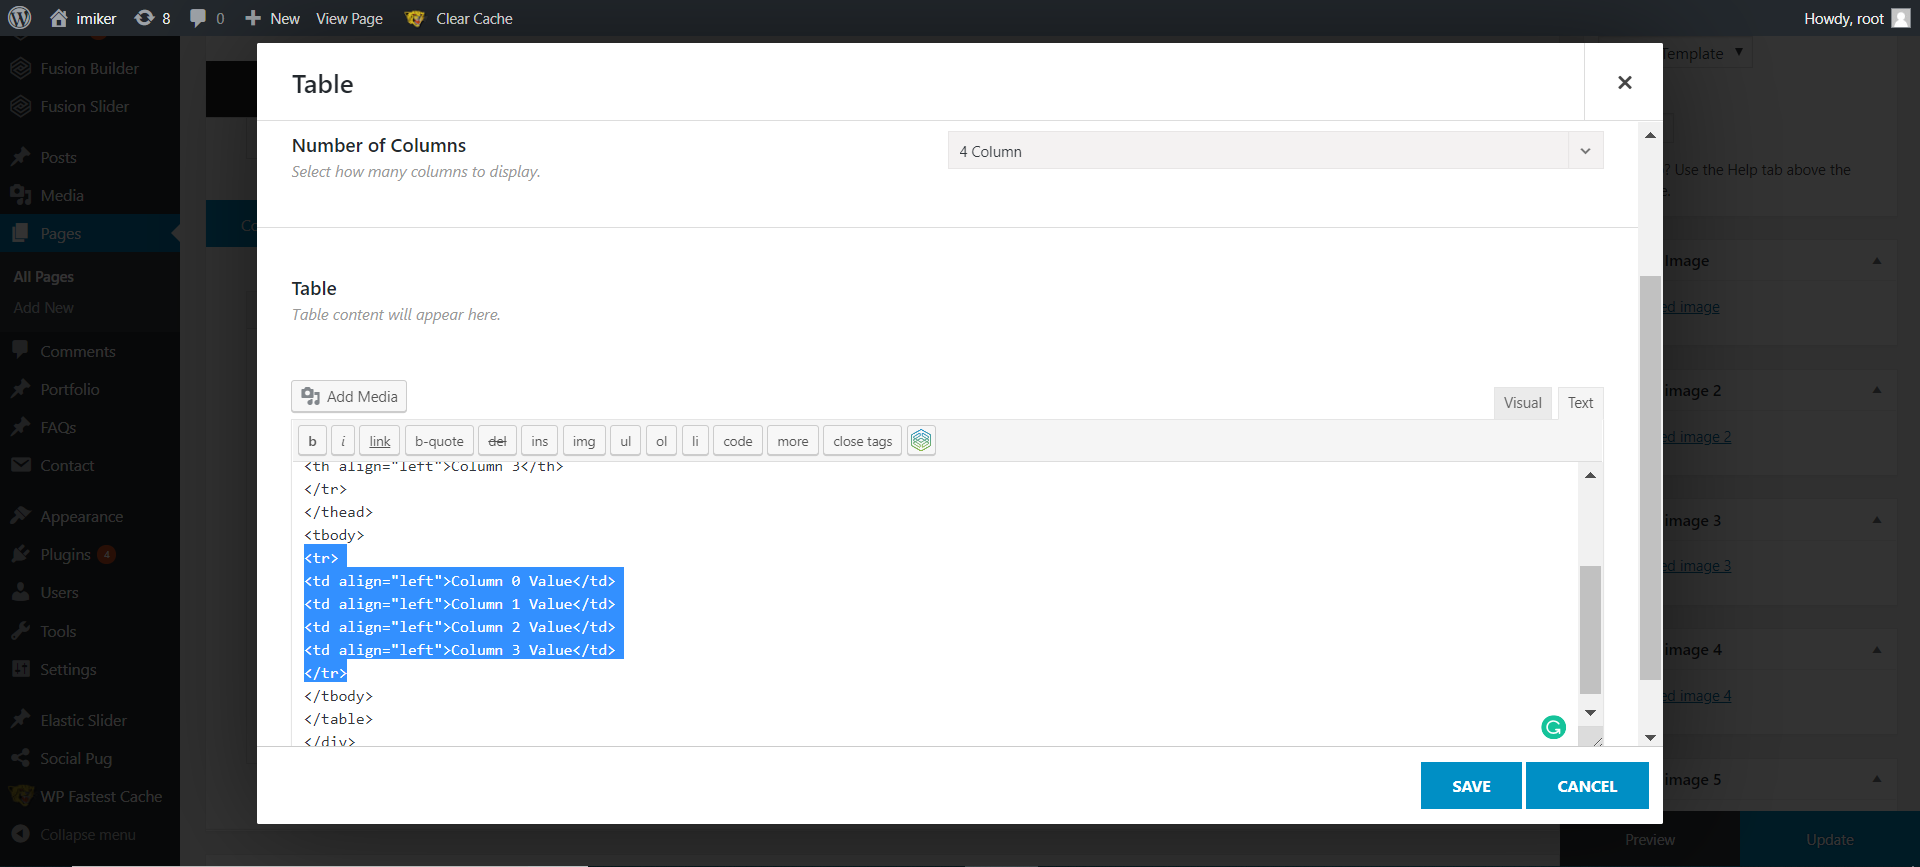Insert a ul list tag

pyautogui.click(x=626, y=441)
